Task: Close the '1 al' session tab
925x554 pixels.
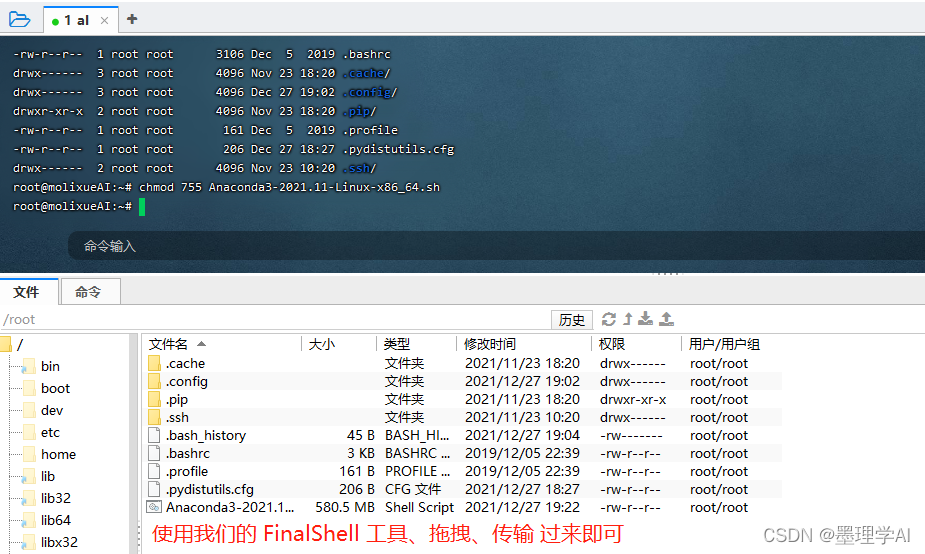Action: tap(104, 21)
